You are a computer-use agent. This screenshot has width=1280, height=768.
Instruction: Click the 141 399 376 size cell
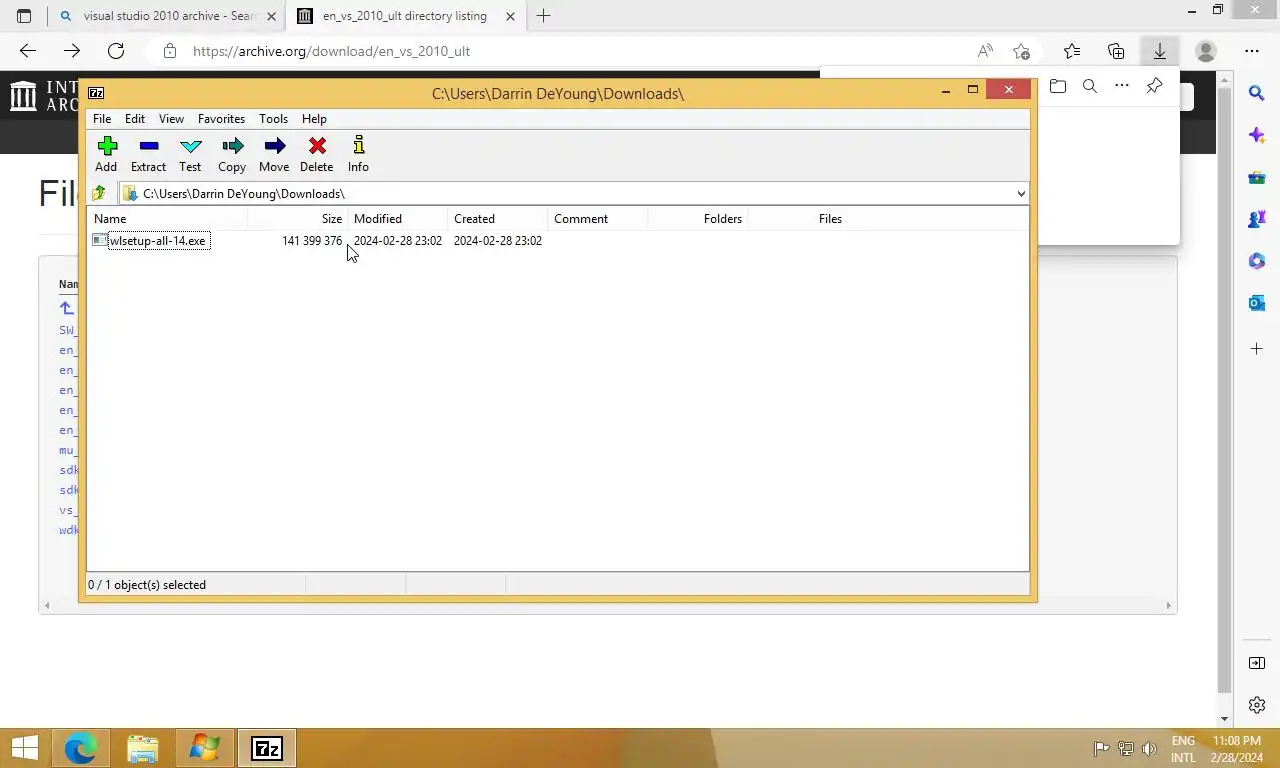click(x=312, y=240)
